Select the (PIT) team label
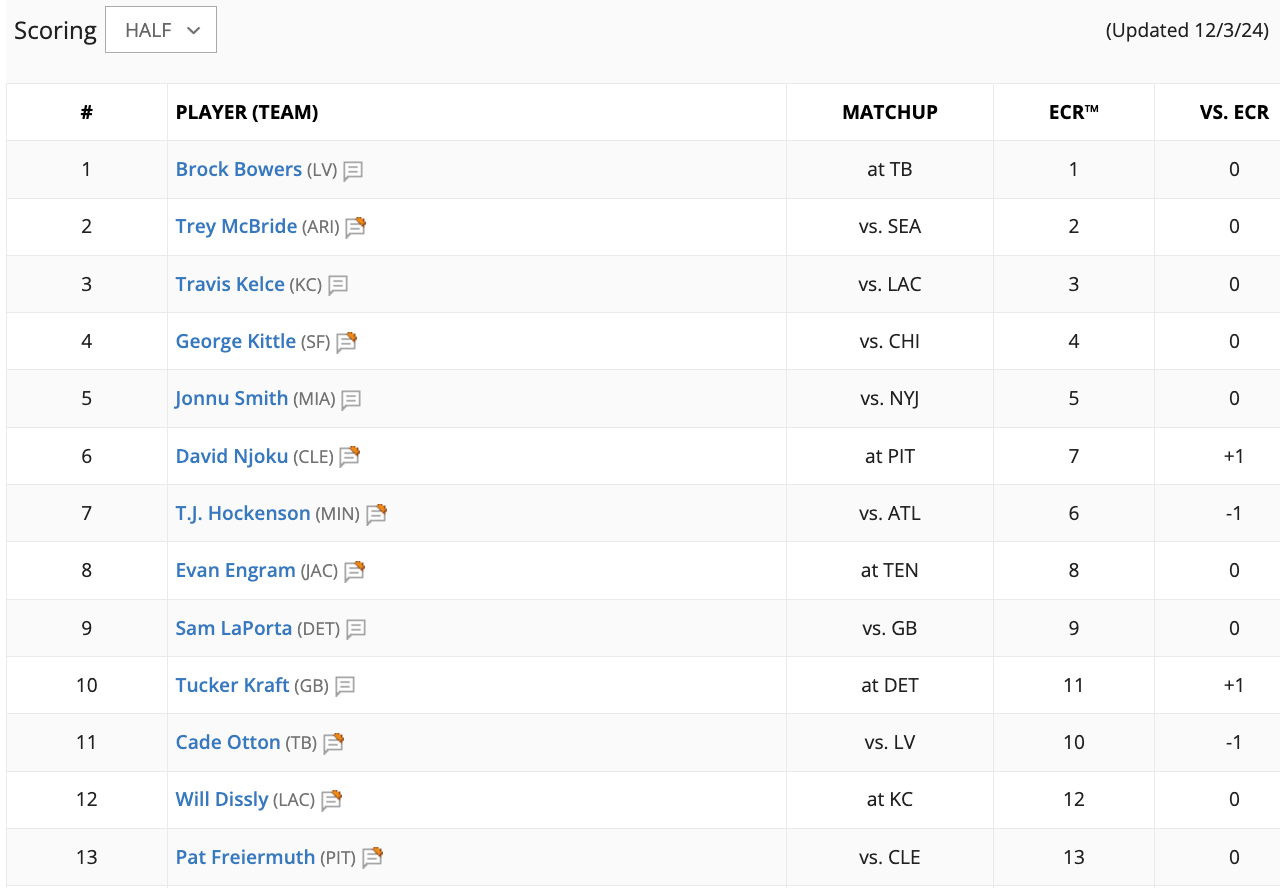 (338, 858)
